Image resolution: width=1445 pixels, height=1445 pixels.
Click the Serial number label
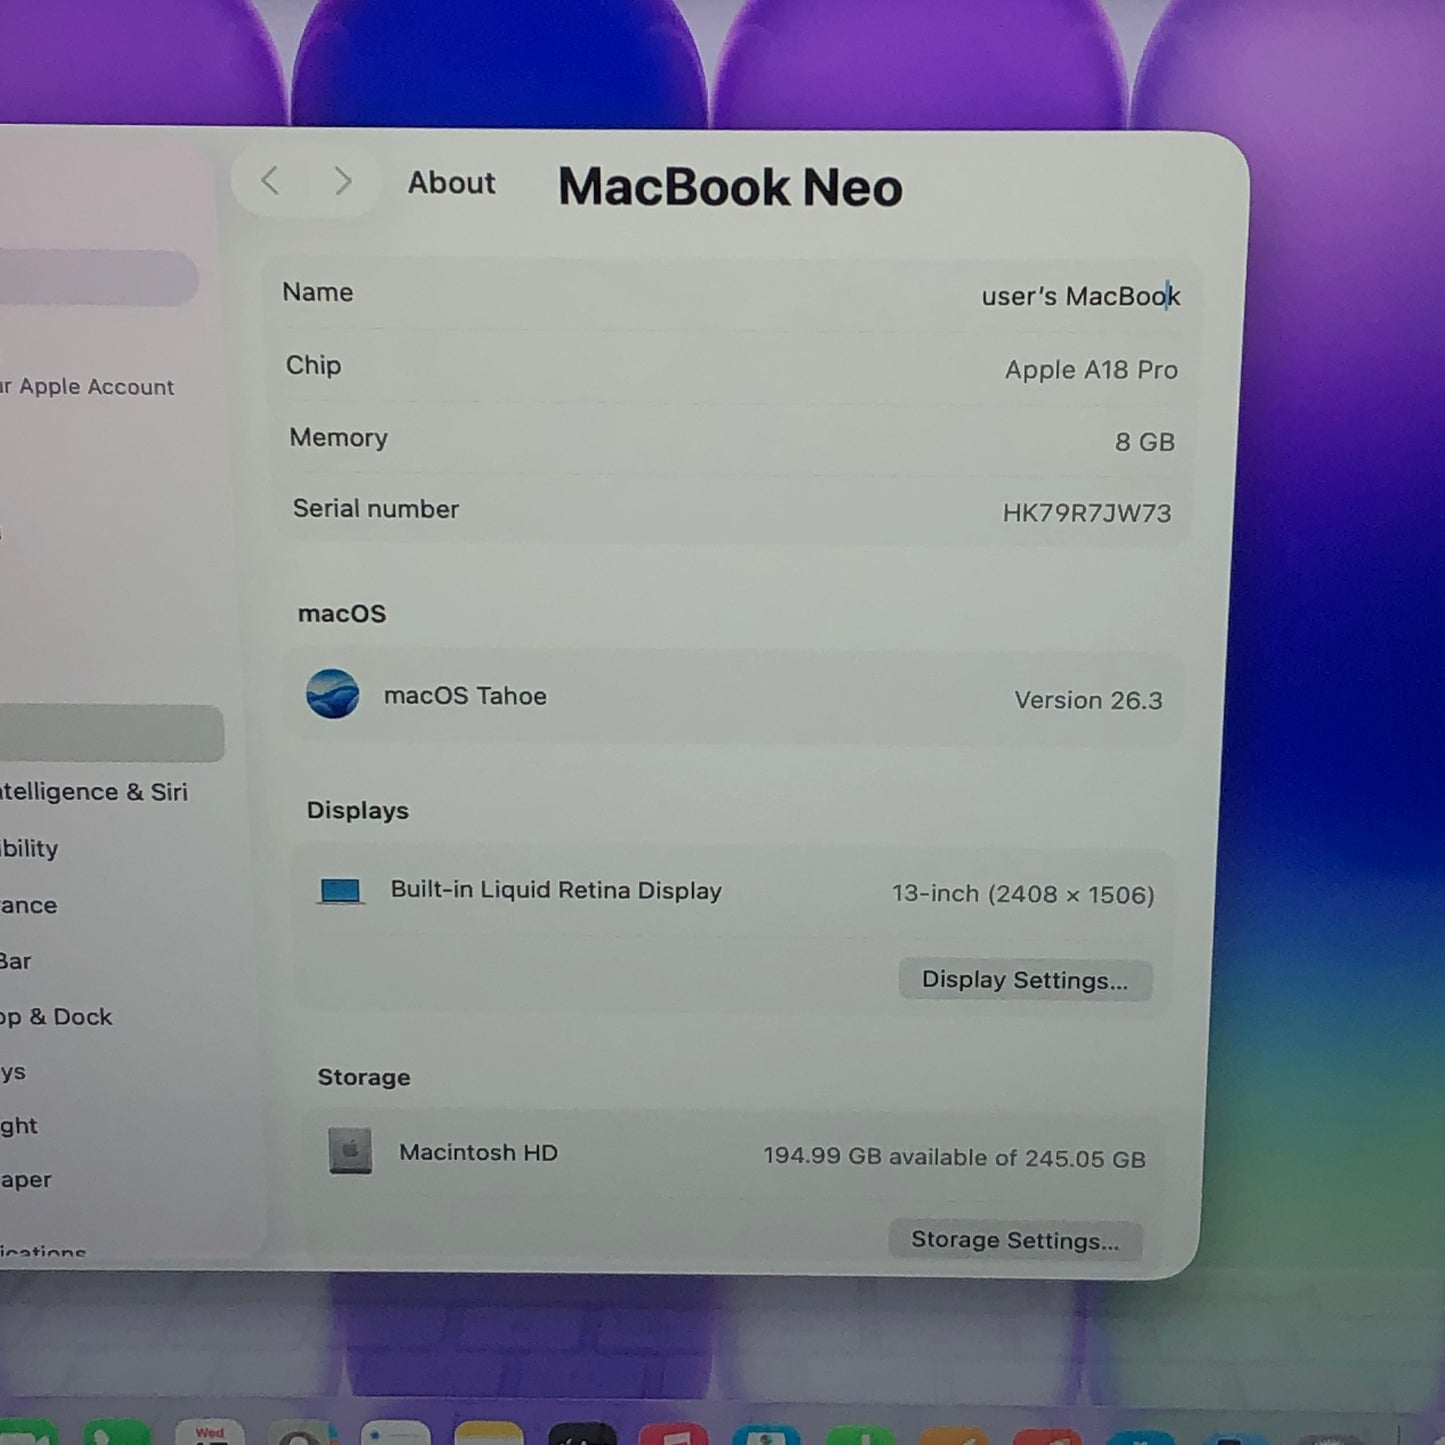[375, 509]
